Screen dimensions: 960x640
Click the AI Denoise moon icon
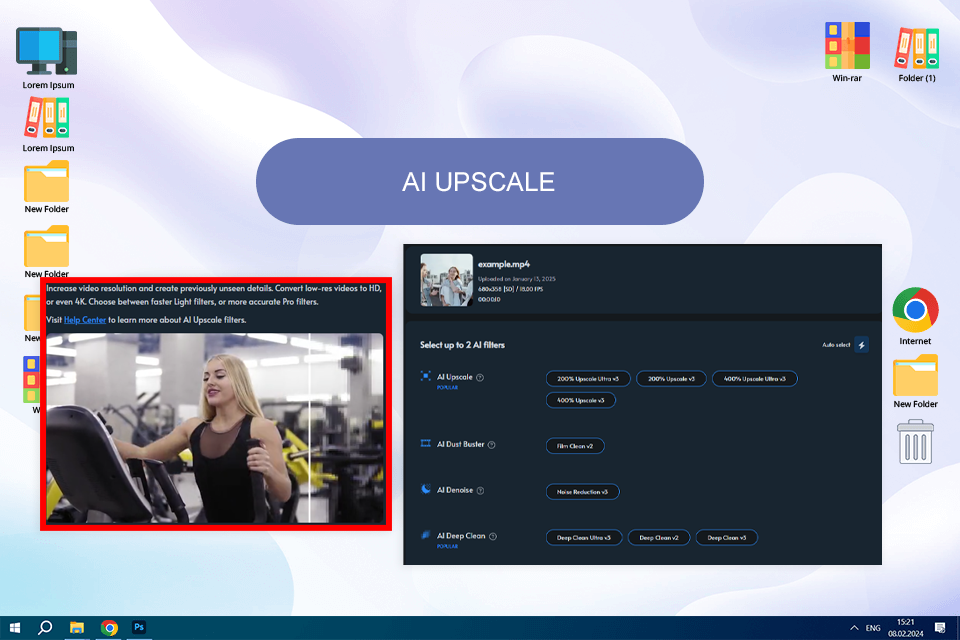click(x=426, y=489)
